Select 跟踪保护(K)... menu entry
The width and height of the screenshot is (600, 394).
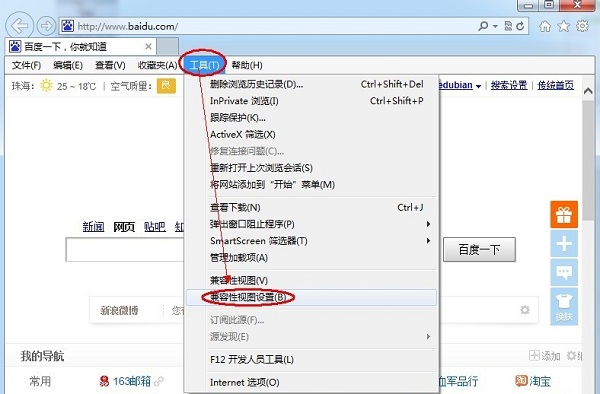[311, 118]
